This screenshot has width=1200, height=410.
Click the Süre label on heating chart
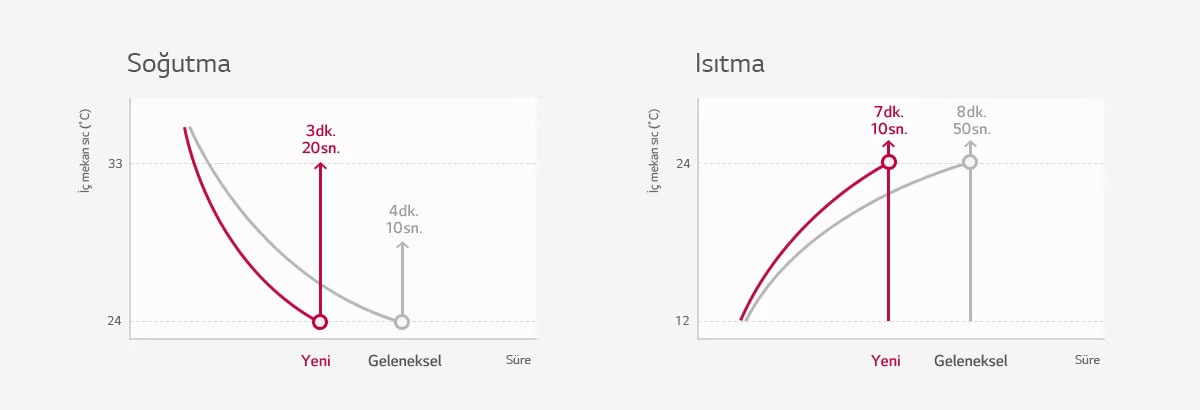tap(1087, 360)
